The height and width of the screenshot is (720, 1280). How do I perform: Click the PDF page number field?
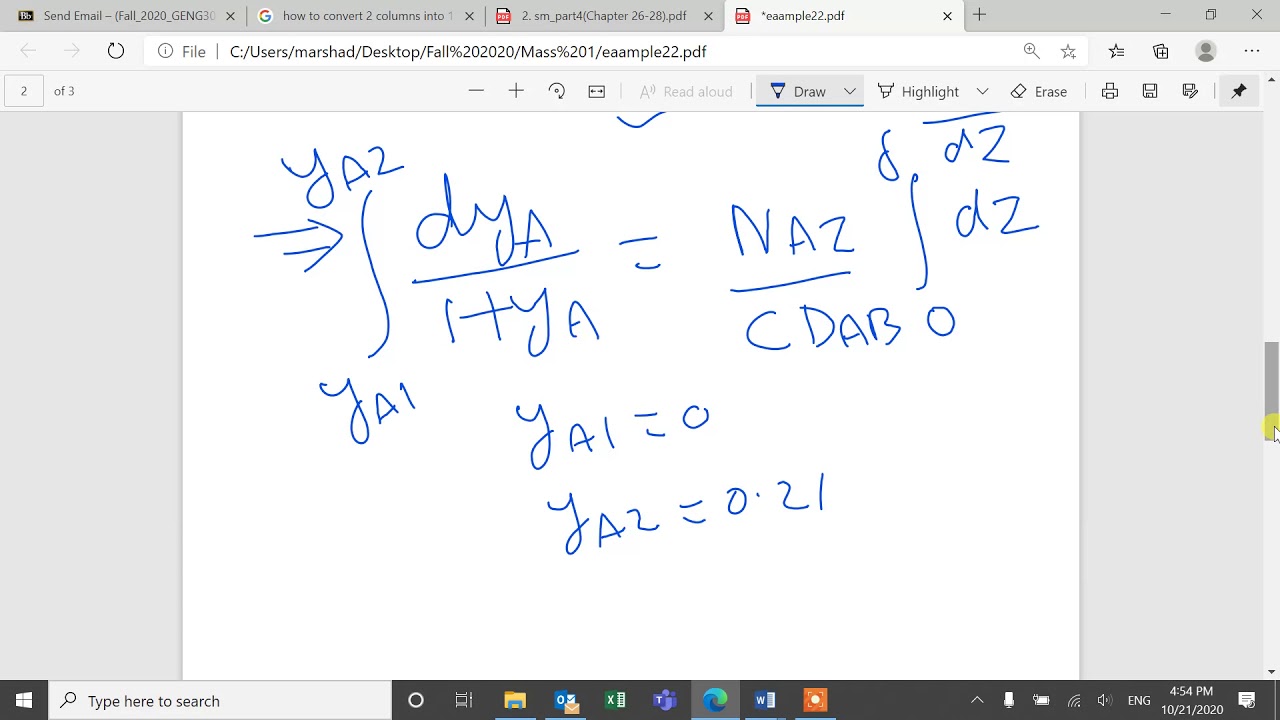point(24,91)
